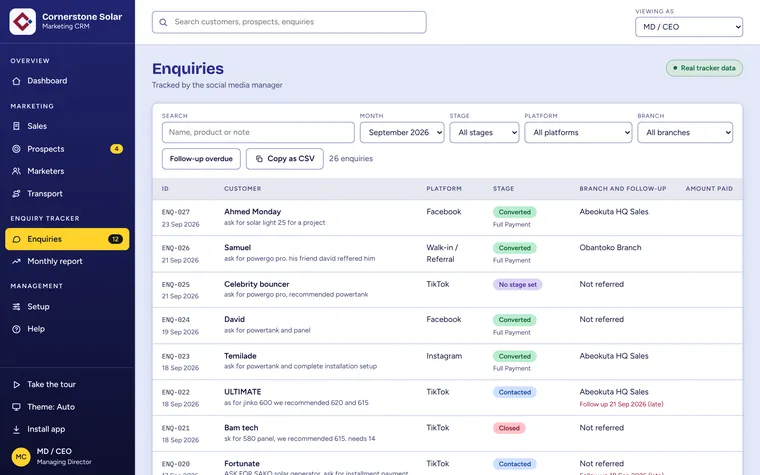Click the Sales document icon
Screen dimensions: 760x475
tap(16, 126)
